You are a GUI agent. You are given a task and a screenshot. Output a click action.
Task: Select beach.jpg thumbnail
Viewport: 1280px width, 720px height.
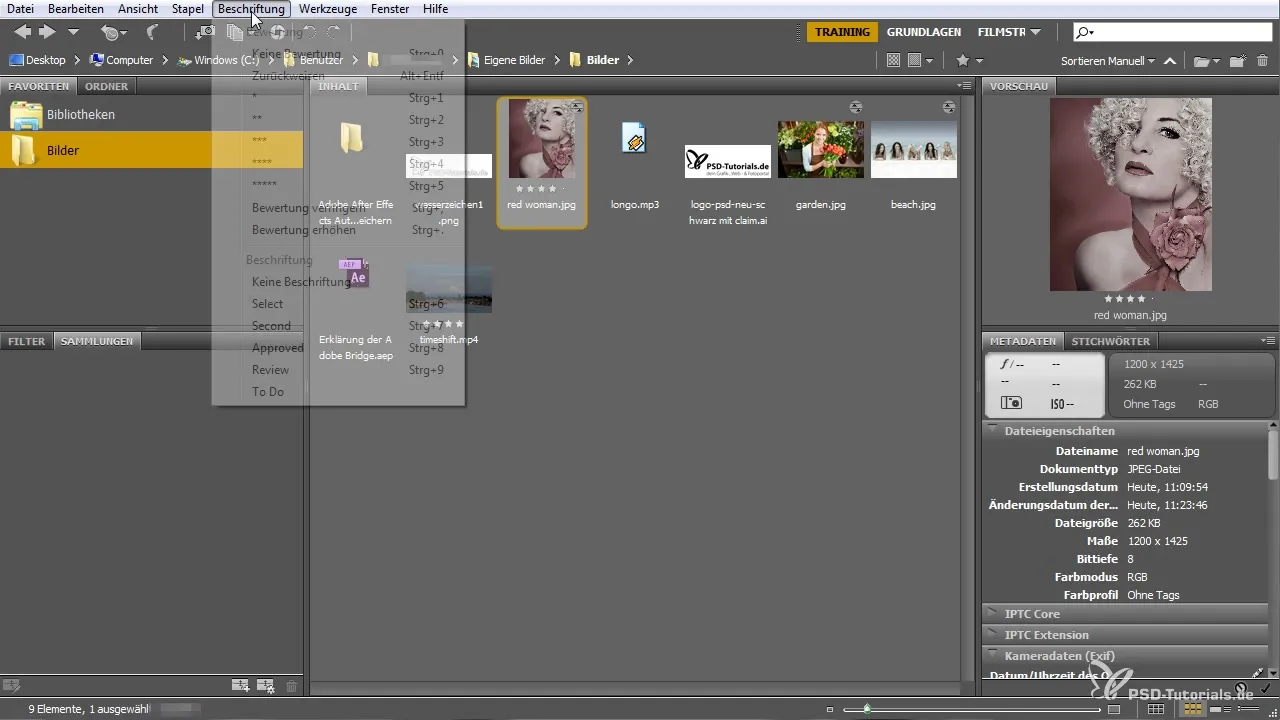tap(914, 149)
